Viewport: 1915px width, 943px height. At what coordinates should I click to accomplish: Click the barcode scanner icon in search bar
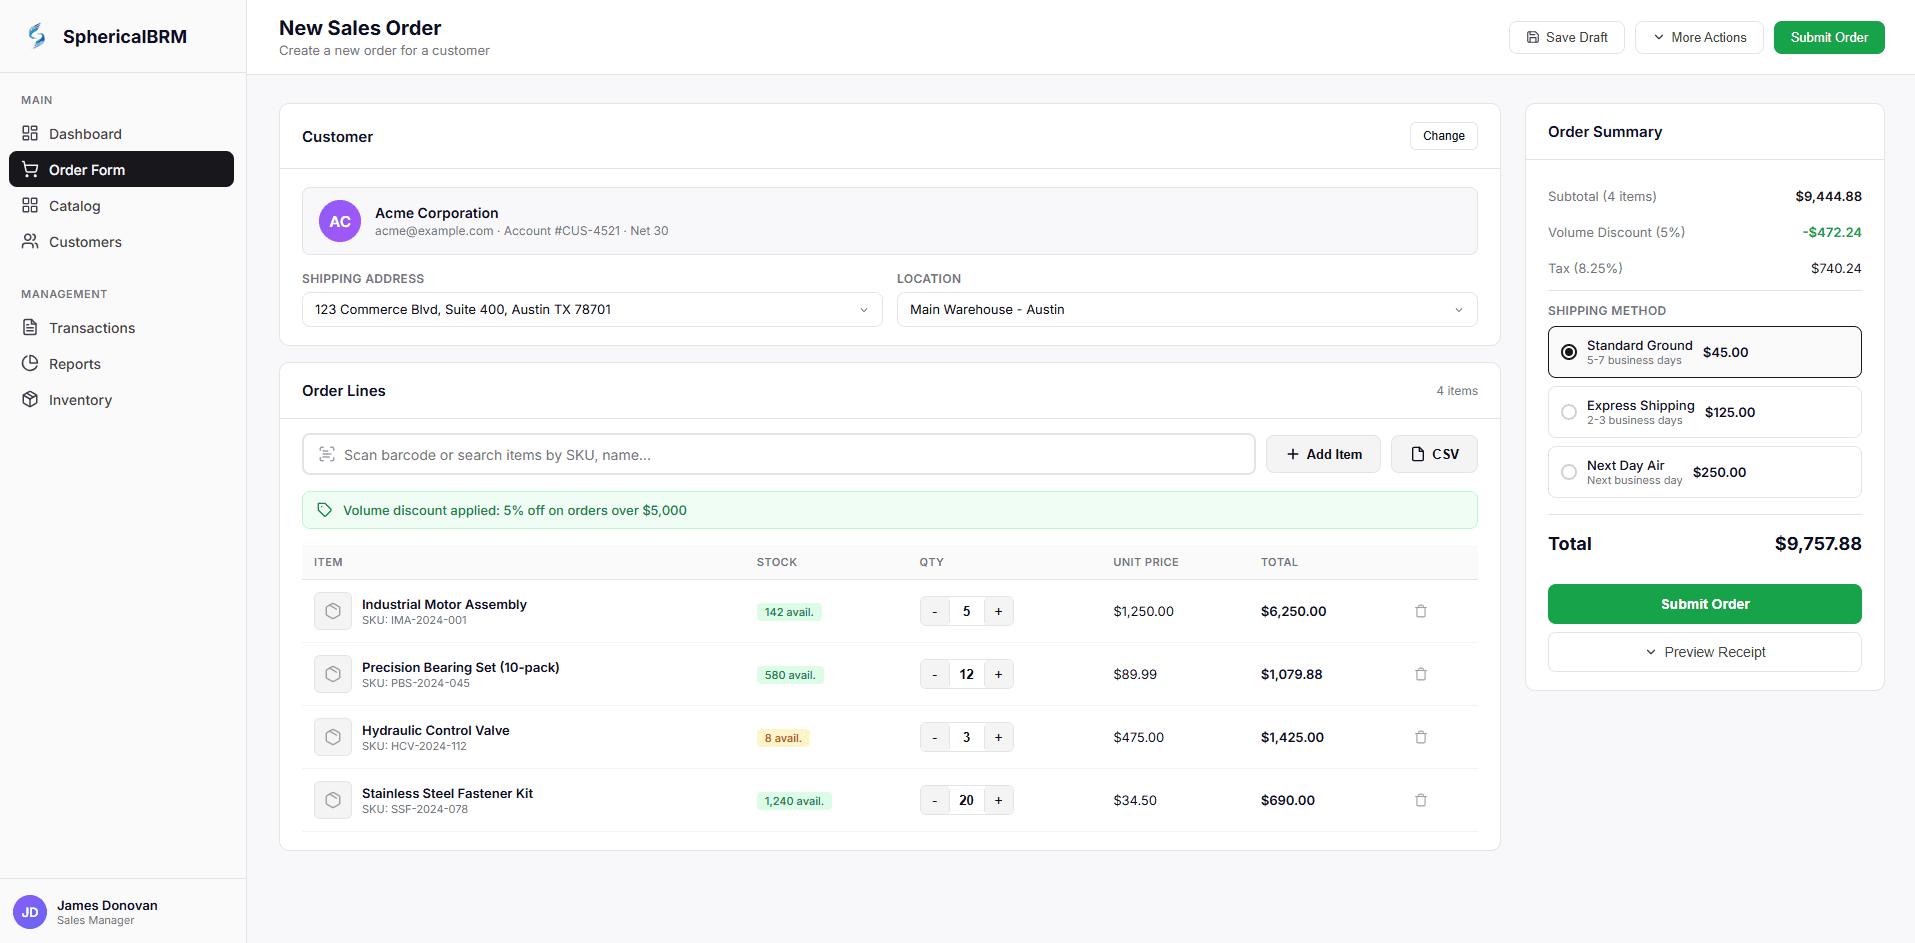click(x=325, y=454)
